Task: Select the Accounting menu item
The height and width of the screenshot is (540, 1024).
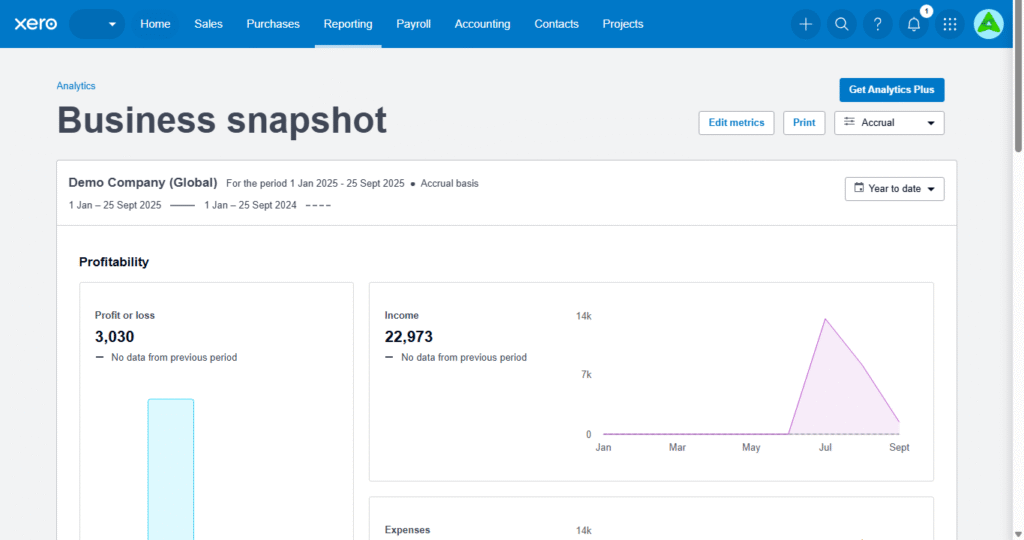Action: pos(482,24)
